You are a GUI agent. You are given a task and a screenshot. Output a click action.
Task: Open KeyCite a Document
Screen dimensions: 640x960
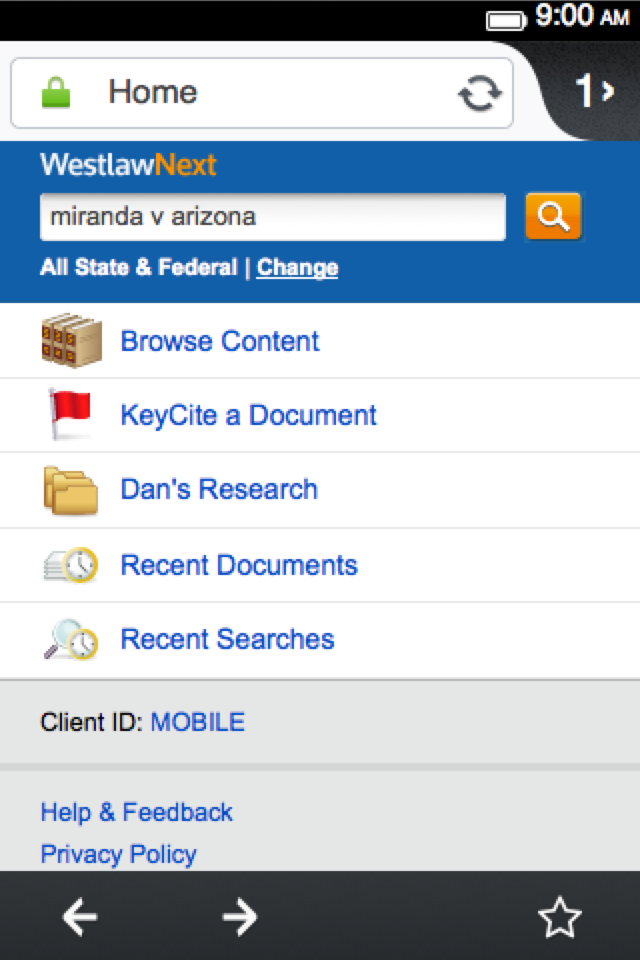(x=248, y=415)
